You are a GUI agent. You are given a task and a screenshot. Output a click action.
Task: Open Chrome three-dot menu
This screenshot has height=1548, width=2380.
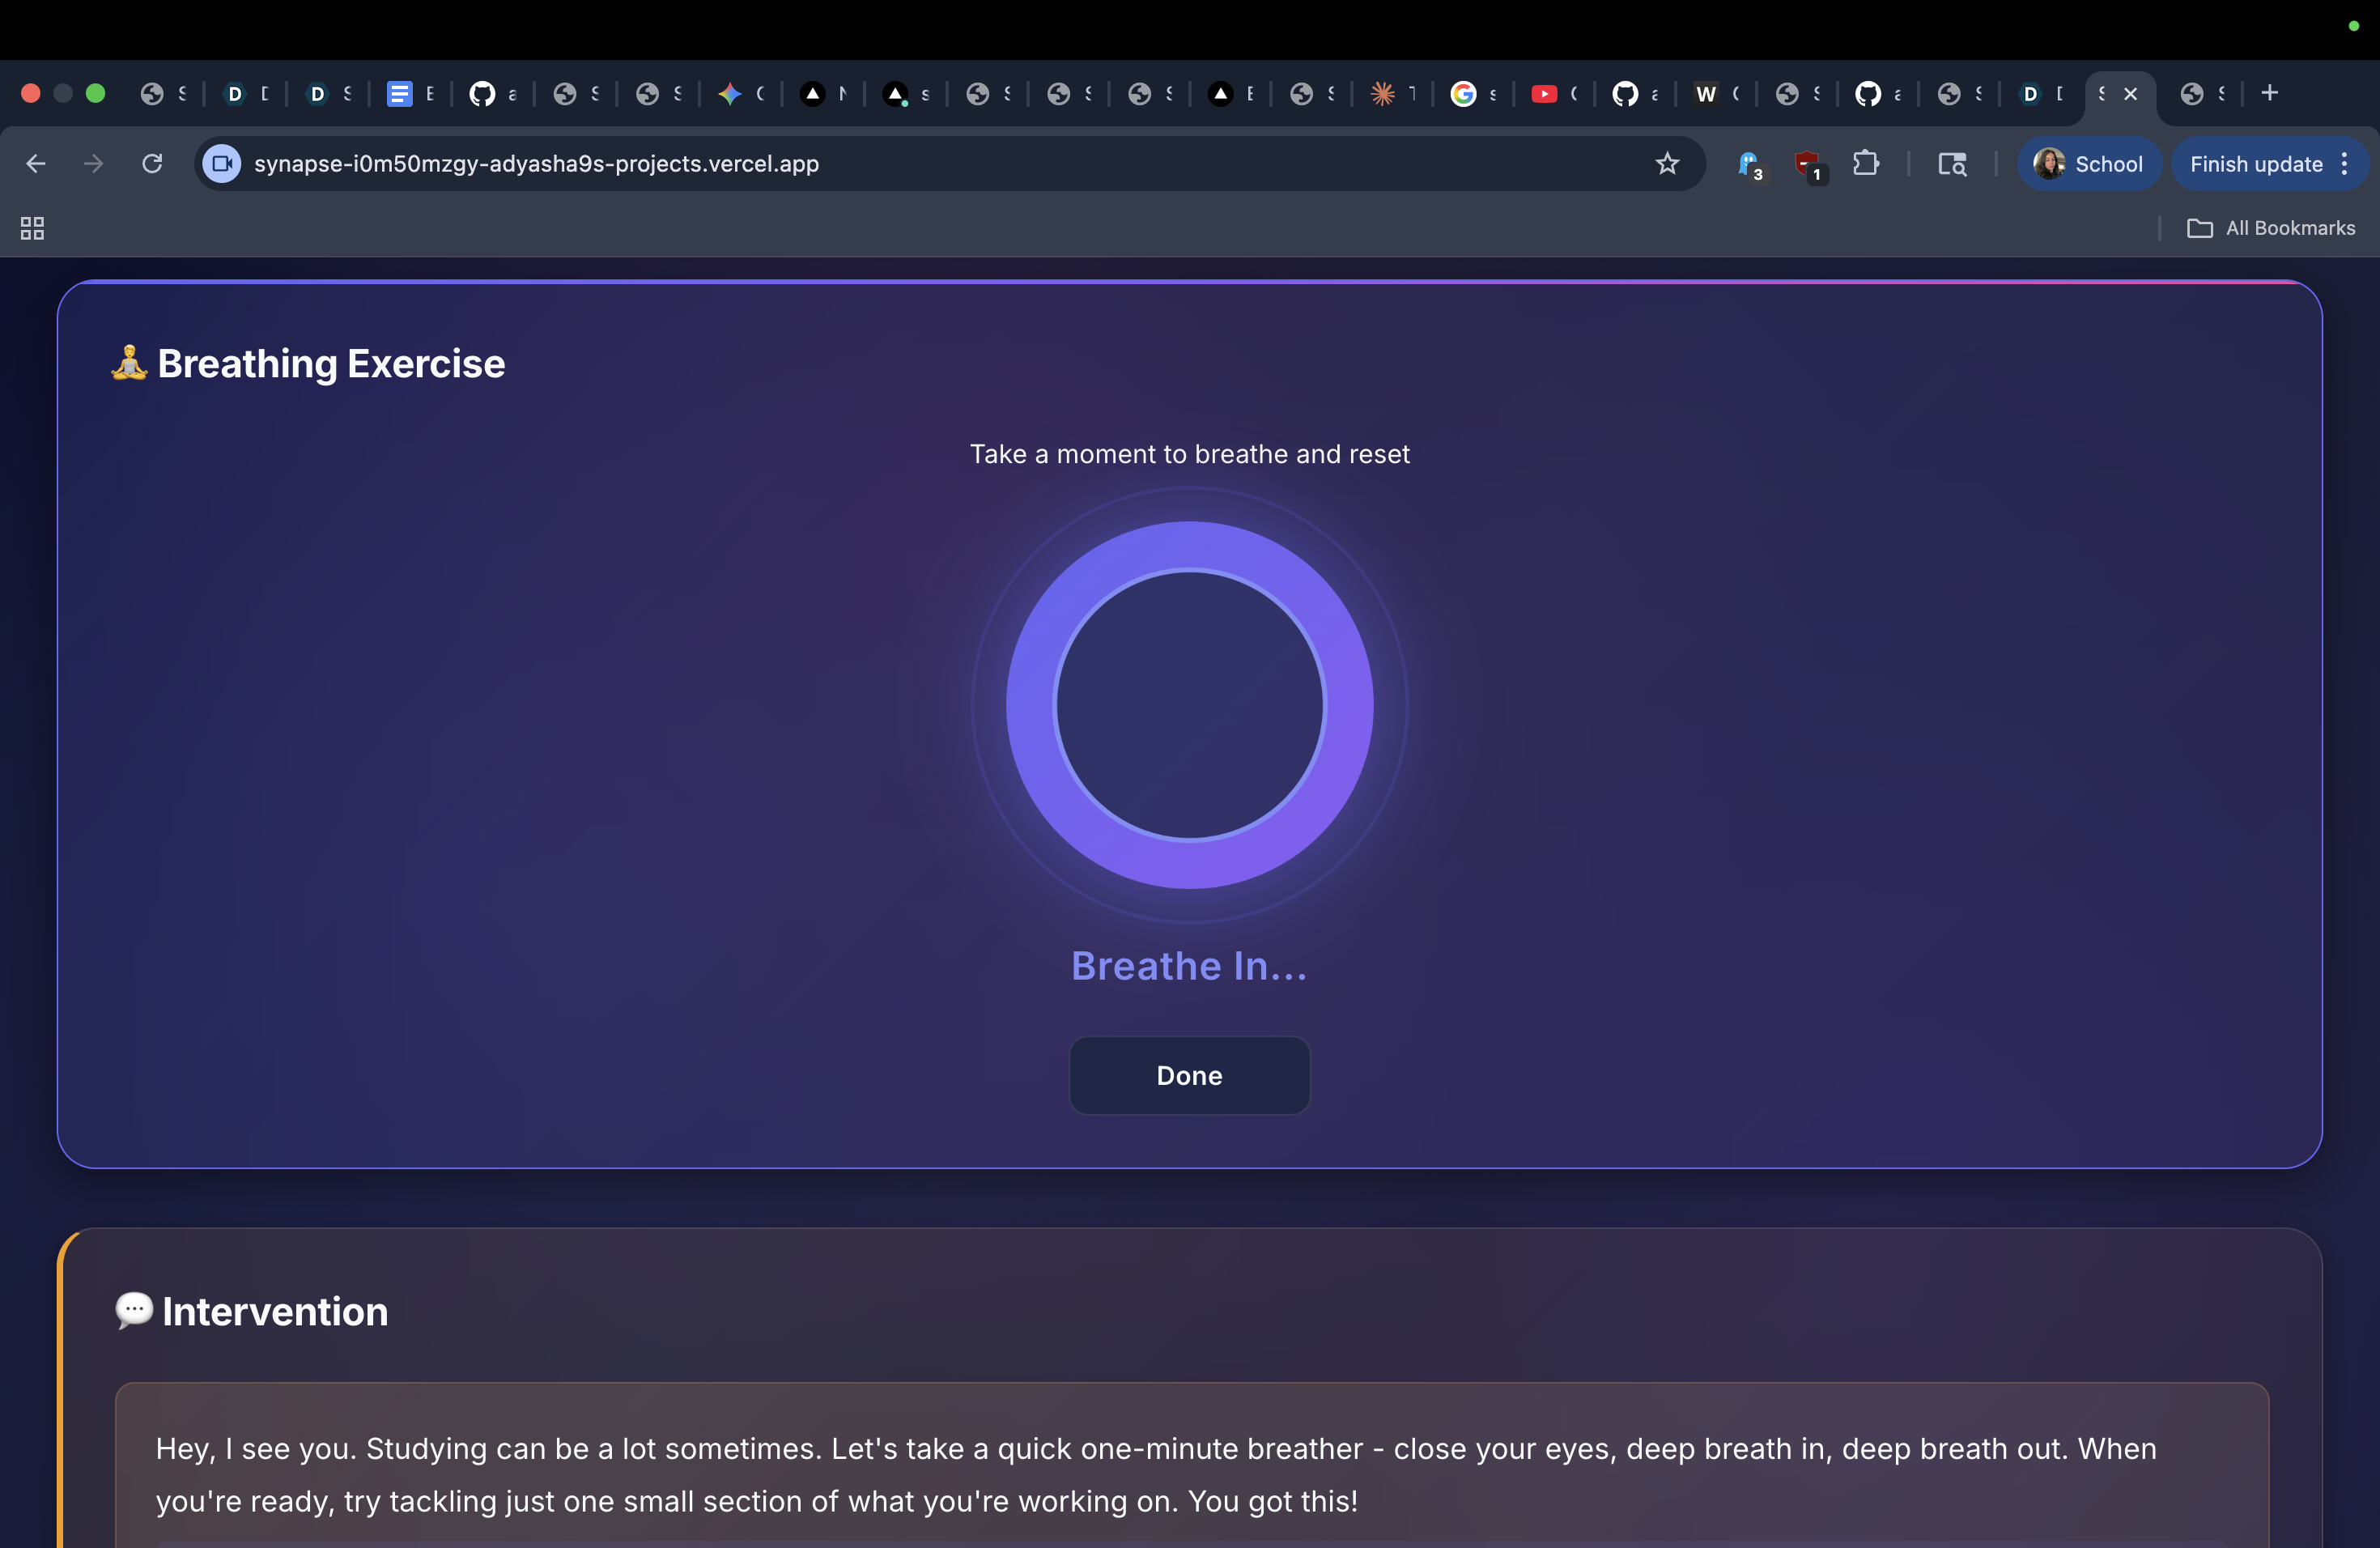(2344, 164)
